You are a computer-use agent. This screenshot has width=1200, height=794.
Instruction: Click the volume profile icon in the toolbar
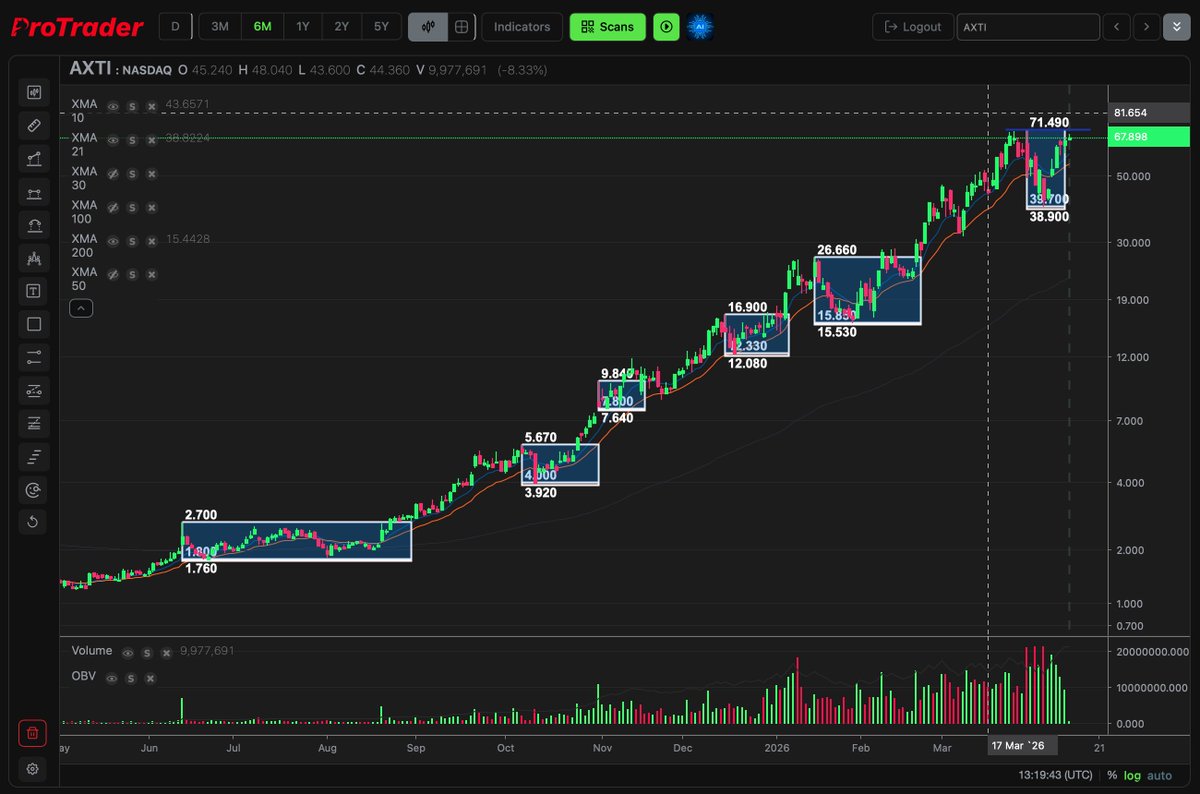[x=34, y=456]
